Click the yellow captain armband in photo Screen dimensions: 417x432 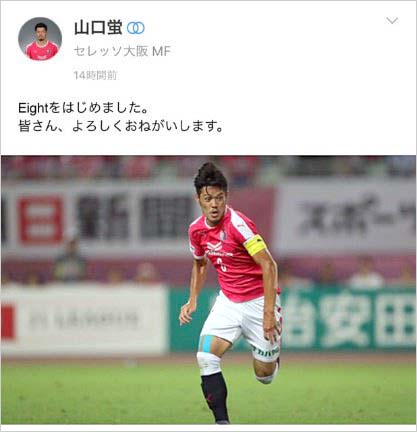(255, 245)
